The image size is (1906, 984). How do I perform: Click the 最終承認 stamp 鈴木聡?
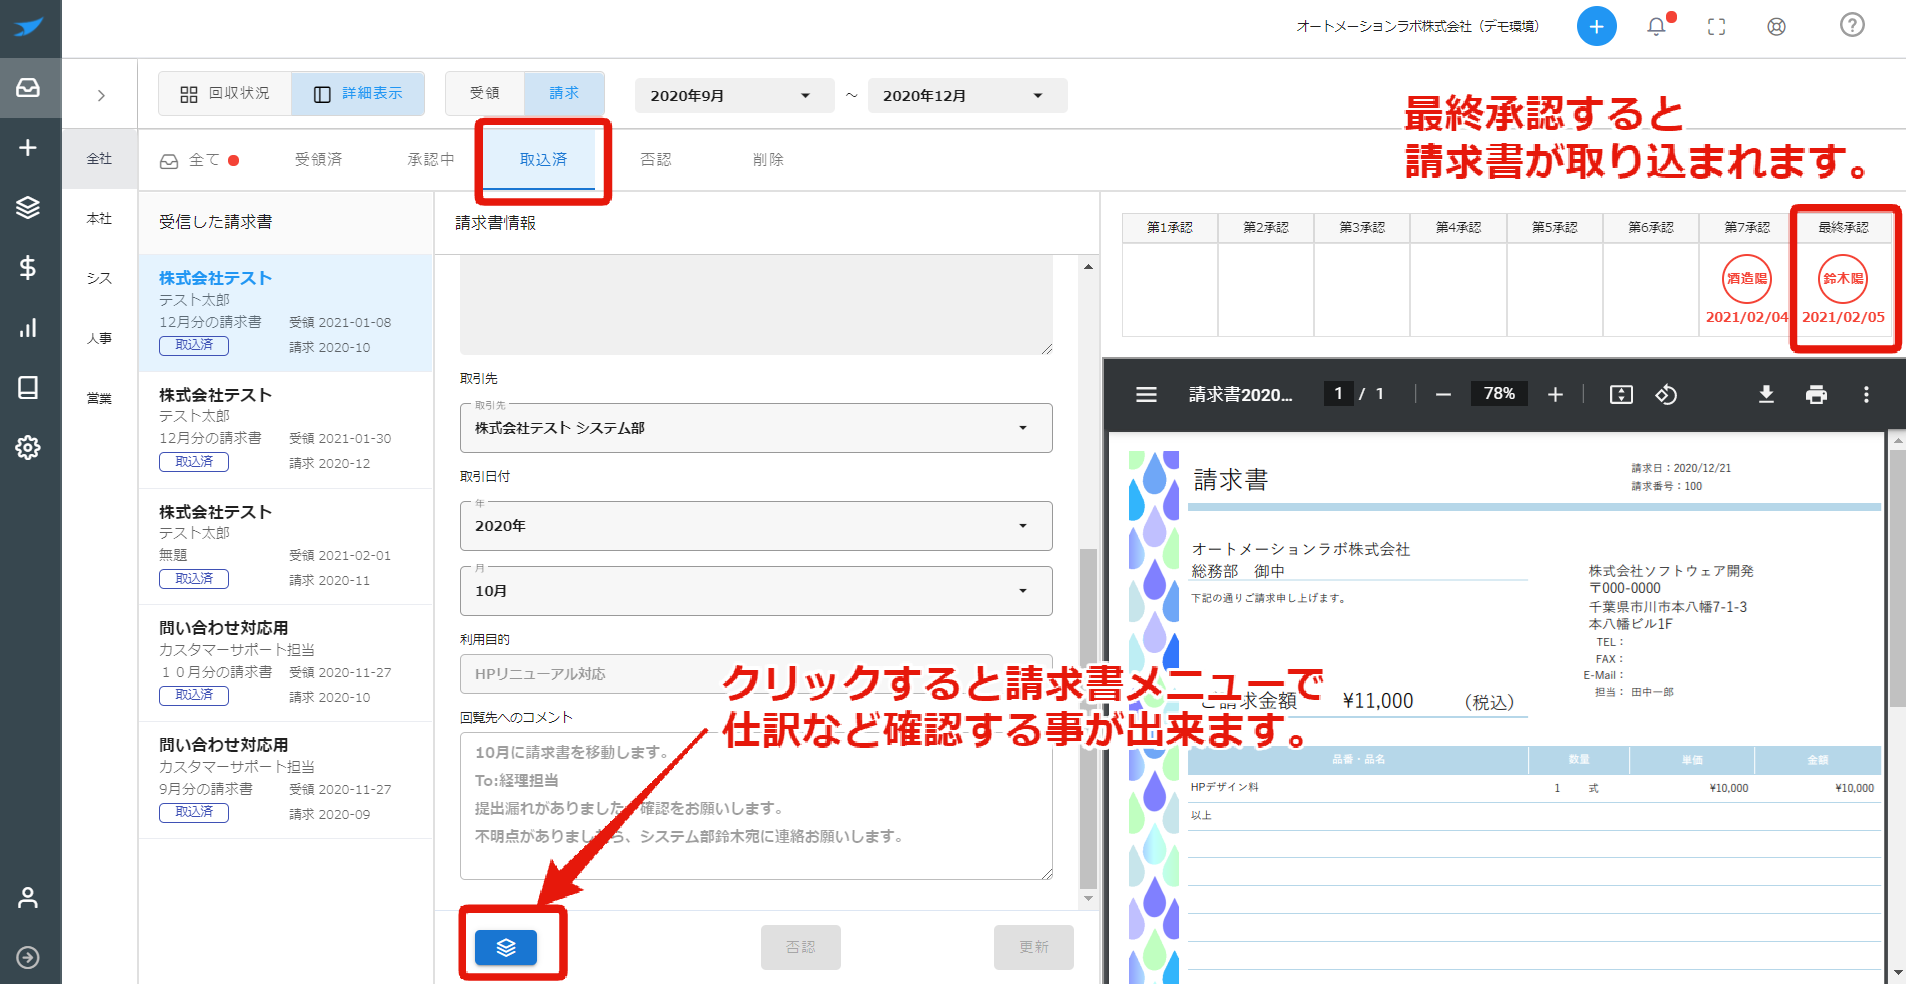click(1843, 279)
